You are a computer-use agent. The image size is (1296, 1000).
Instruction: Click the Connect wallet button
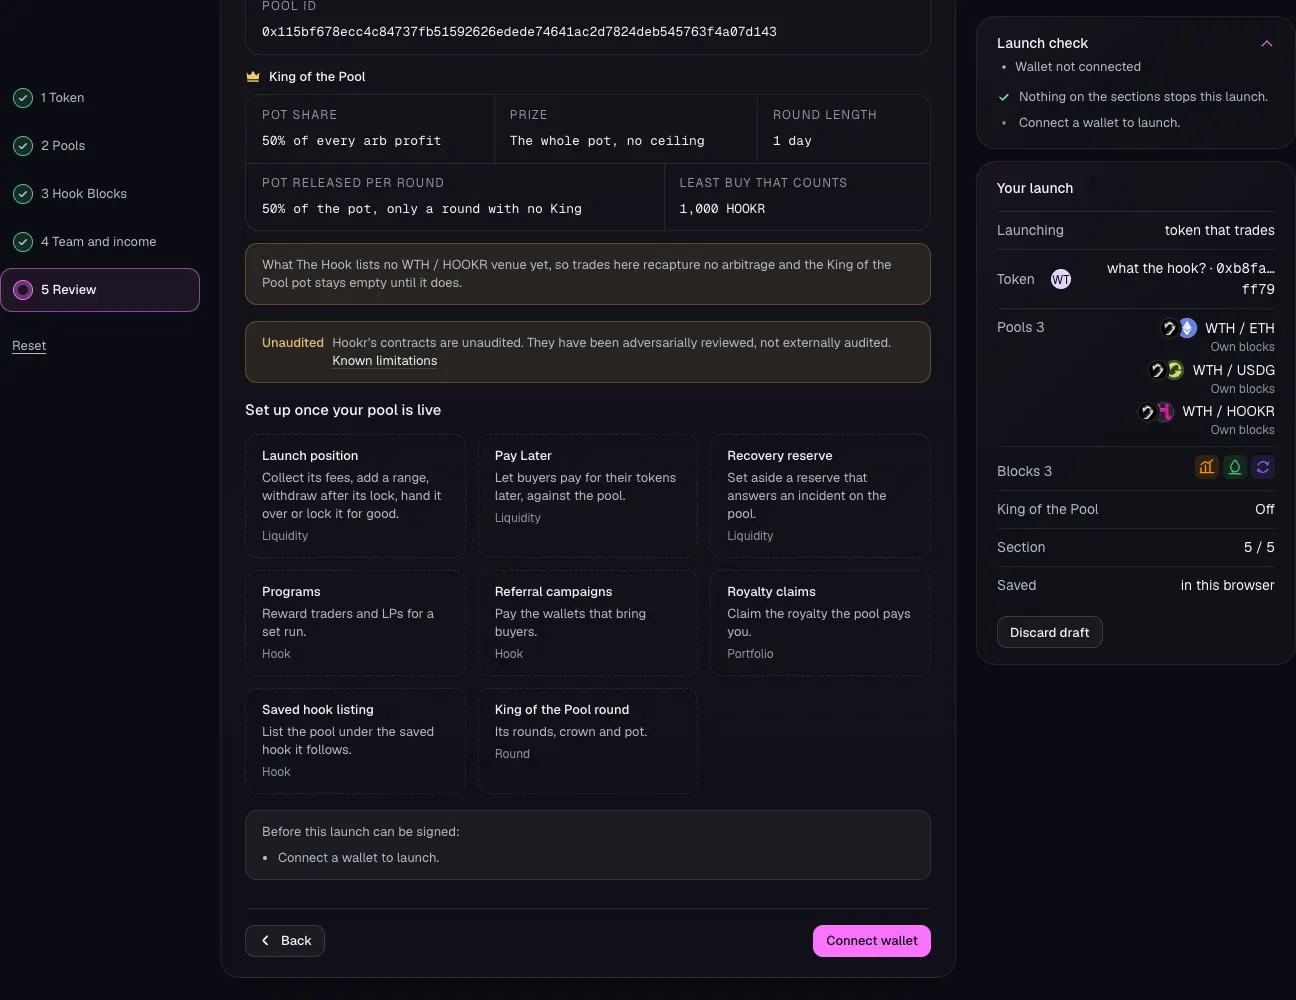872,941
